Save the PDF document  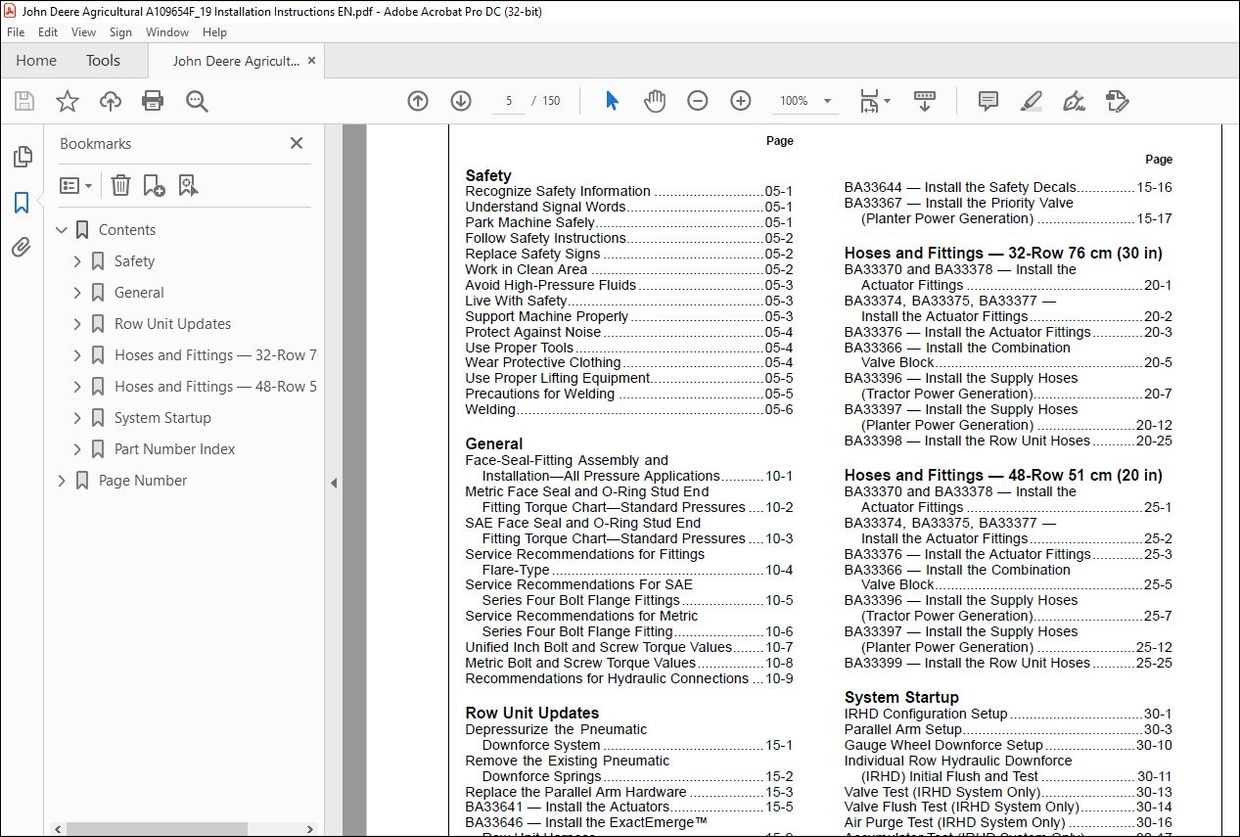pyautogui.click(x=23, y=100)
